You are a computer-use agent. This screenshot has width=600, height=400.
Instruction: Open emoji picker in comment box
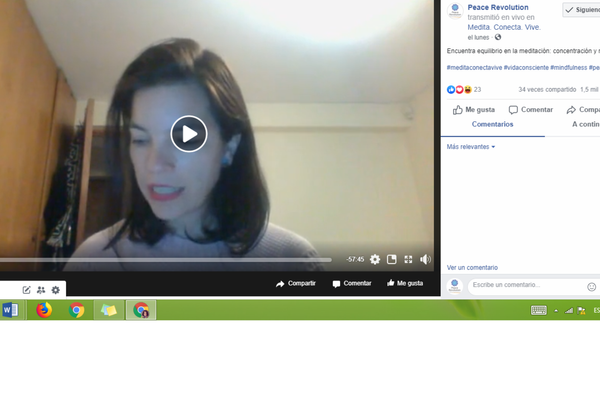pos(592,287)
